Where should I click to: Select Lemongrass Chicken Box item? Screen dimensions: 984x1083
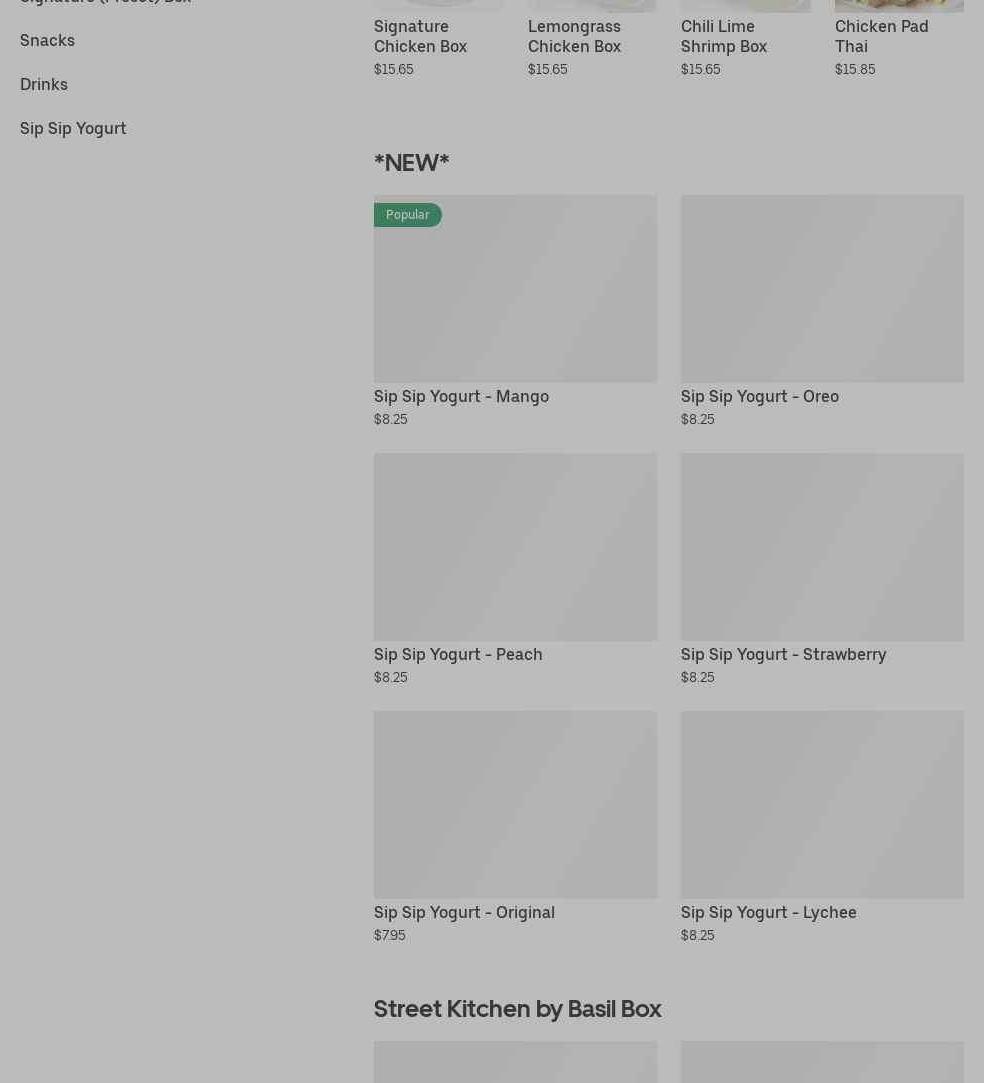tap(574, 36)
